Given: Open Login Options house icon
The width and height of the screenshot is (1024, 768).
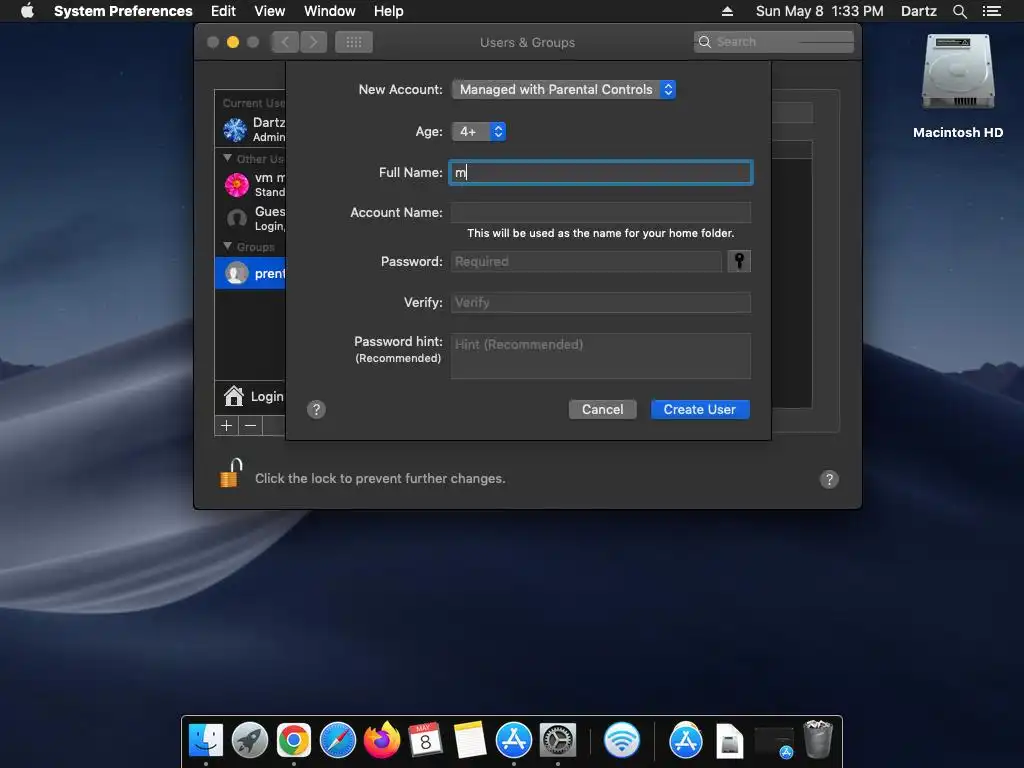Looking at the screenshot, I should click(x=233, y=396).
